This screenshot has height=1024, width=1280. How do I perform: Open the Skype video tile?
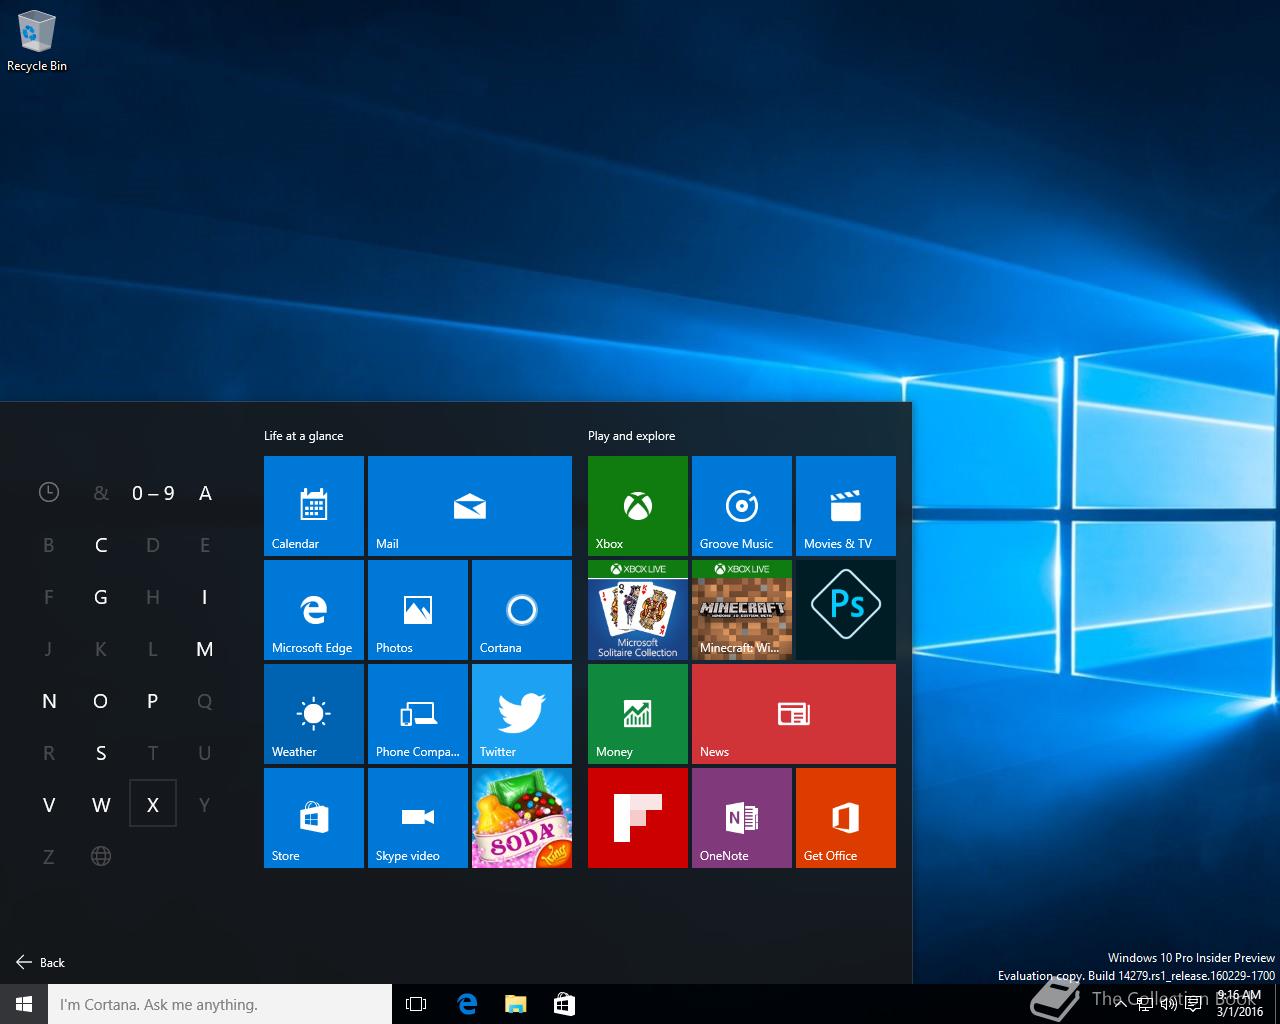[x=418, y=818]
